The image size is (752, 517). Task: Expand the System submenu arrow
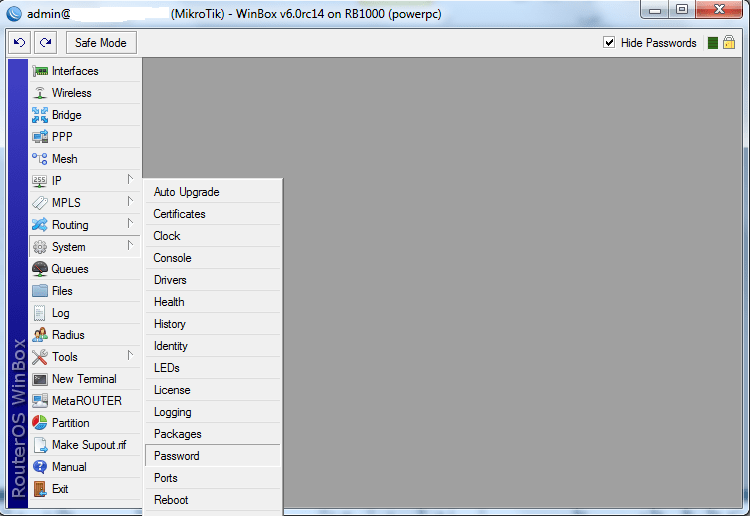[x=130, y=246]
